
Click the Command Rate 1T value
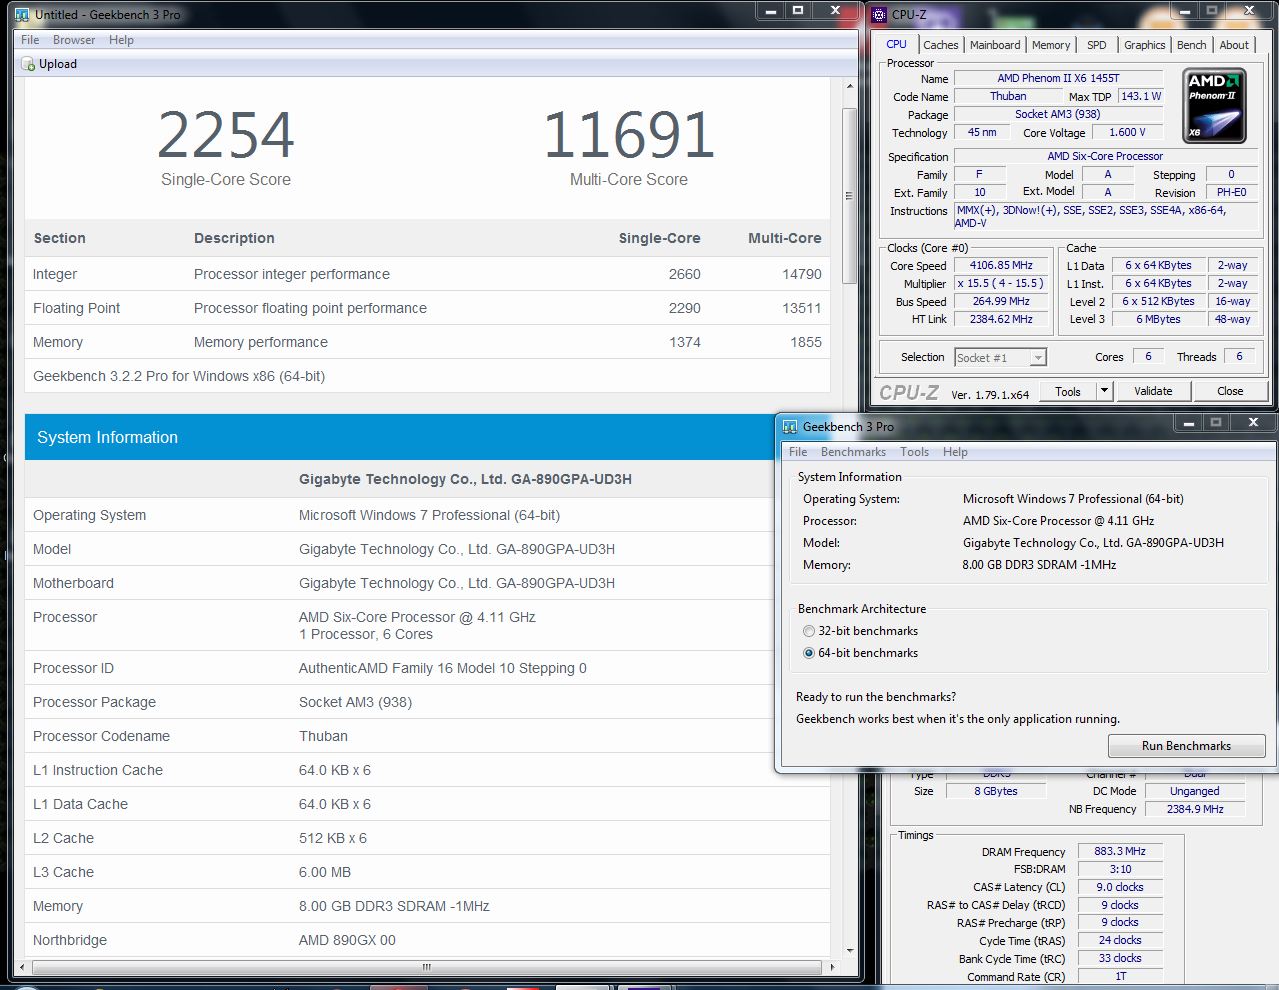[1120, 977]
